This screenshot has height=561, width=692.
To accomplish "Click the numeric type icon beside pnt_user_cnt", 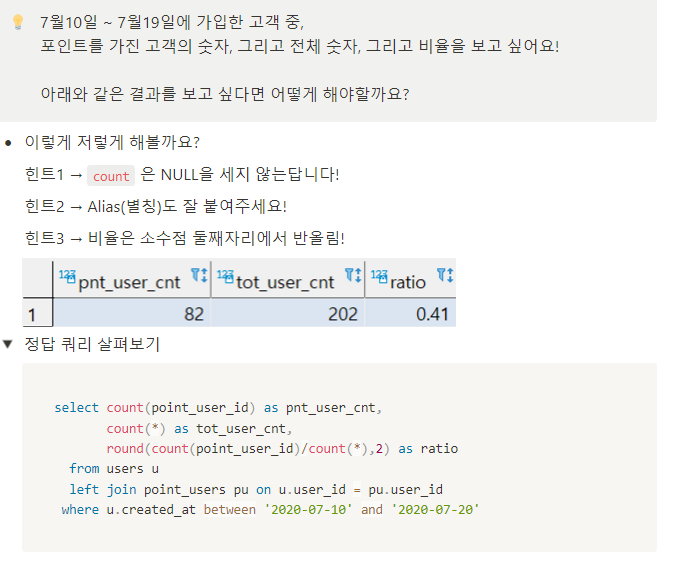I will pyautogui.click(x=67, y=276).
